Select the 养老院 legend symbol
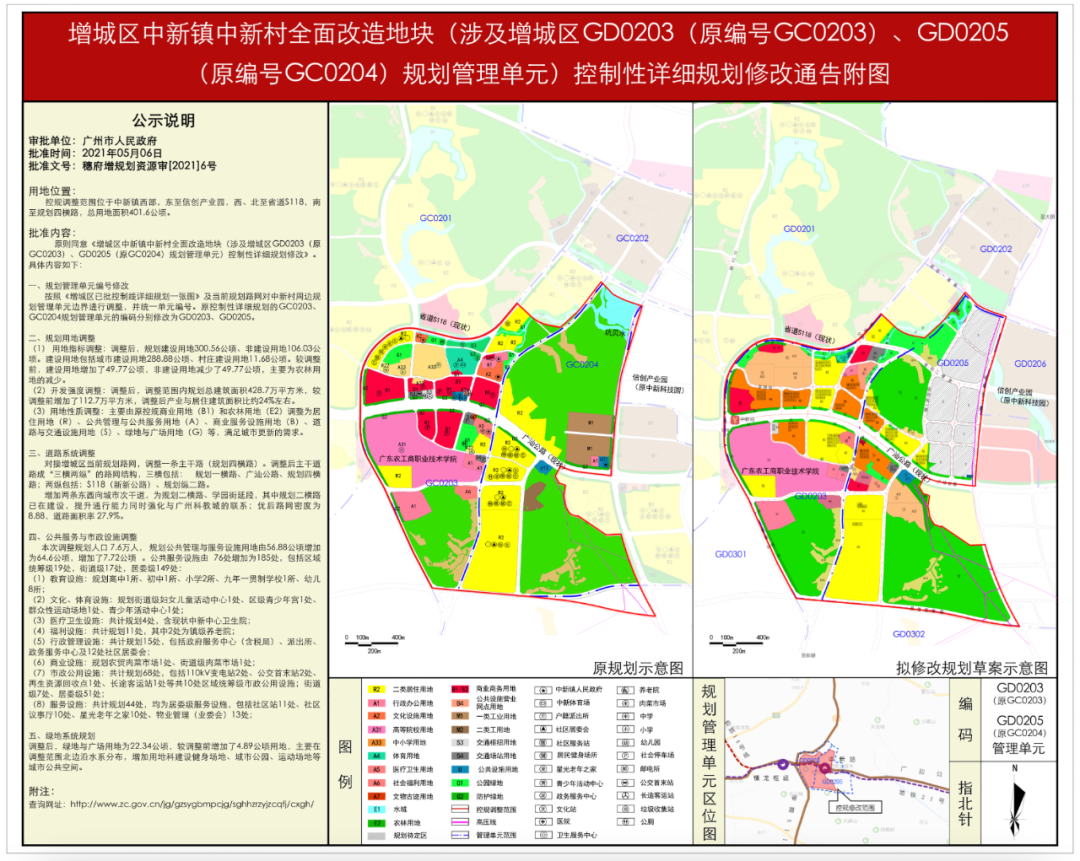The width and height of the screenshot is (1080, 861). pos(625,689)
